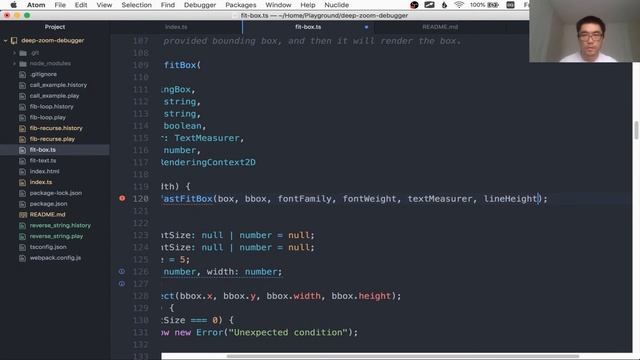Click the vertical scrollbar thumb of the editor
Image resolution: width=640 pixels, height=360 pixels.
(x=636, y=131)
